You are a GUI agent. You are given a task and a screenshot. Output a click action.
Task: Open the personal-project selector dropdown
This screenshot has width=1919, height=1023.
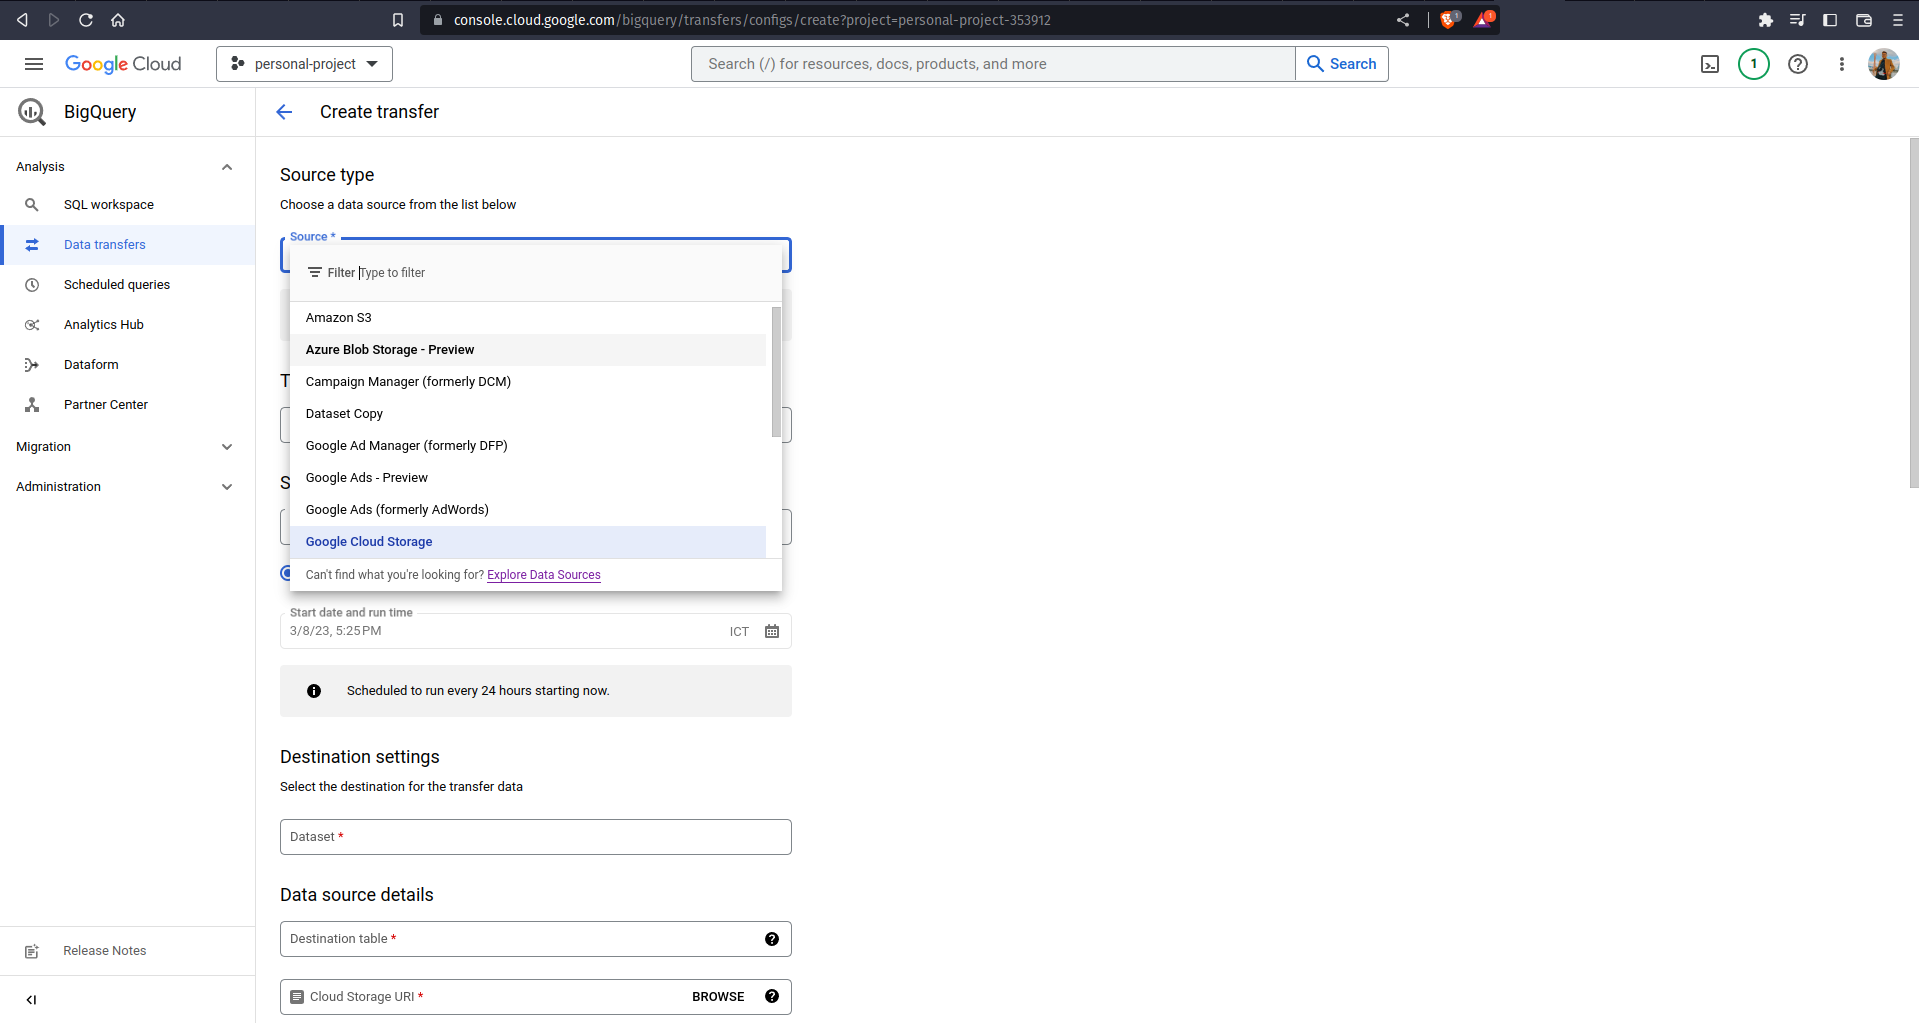coord(304,64)
